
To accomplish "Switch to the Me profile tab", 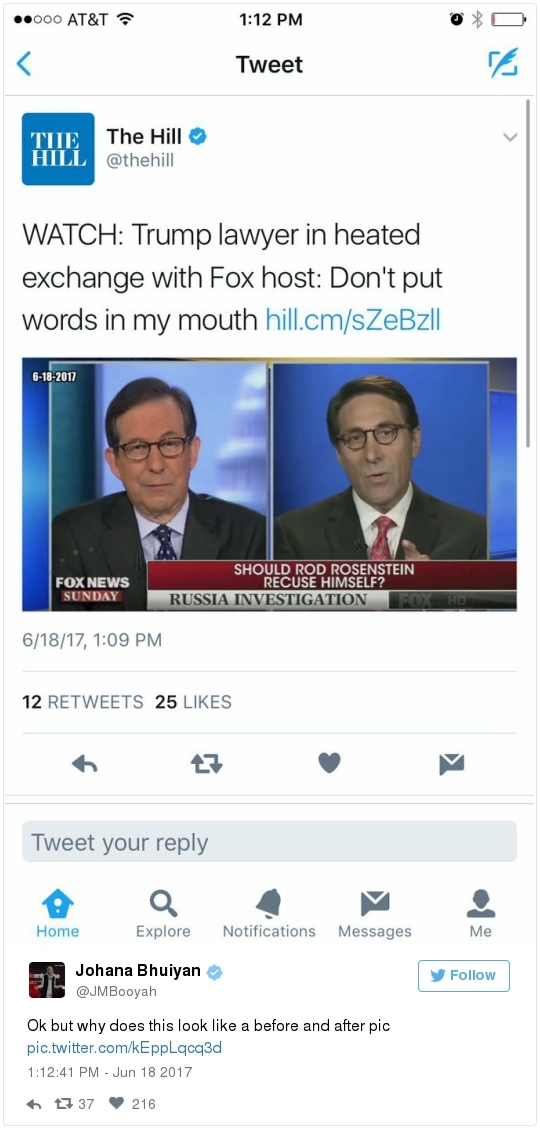I will (480, 914).
